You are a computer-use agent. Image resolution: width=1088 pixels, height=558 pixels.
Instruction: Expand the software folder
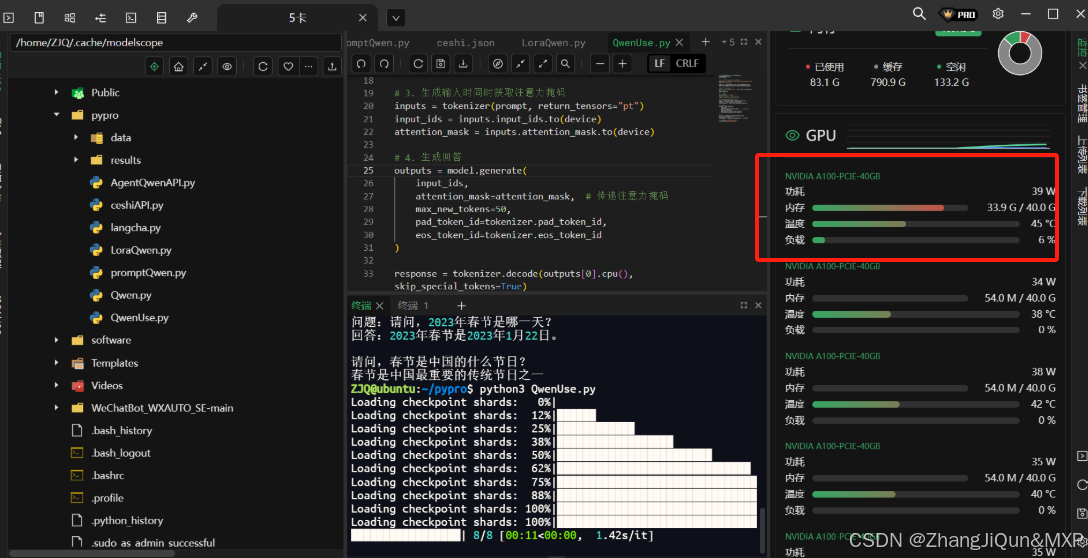[x=57, y=340]
